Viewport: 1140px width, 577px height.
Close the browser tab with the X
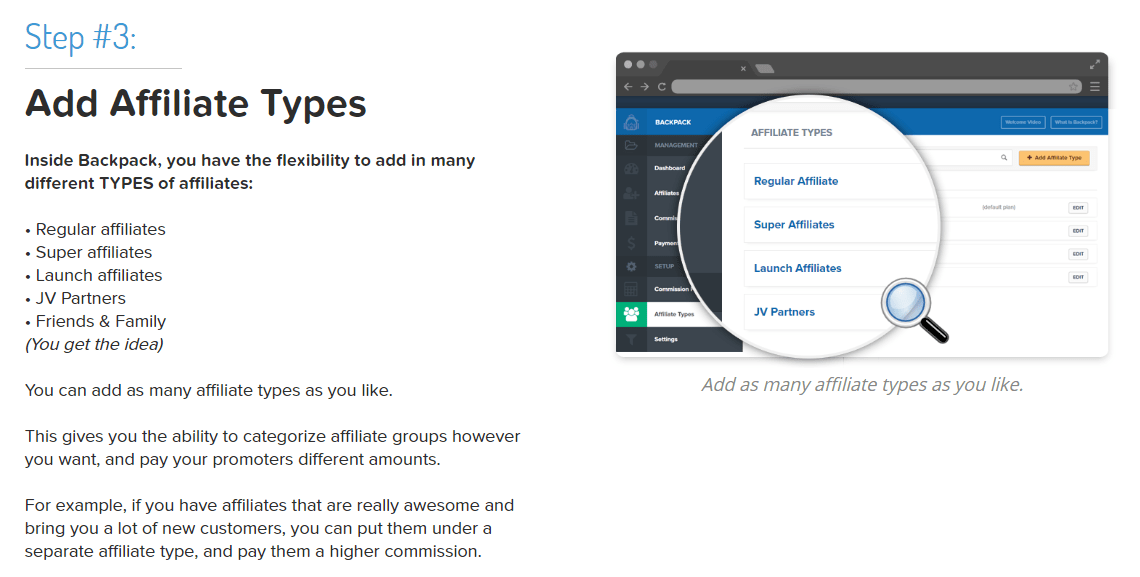(743, 69)
